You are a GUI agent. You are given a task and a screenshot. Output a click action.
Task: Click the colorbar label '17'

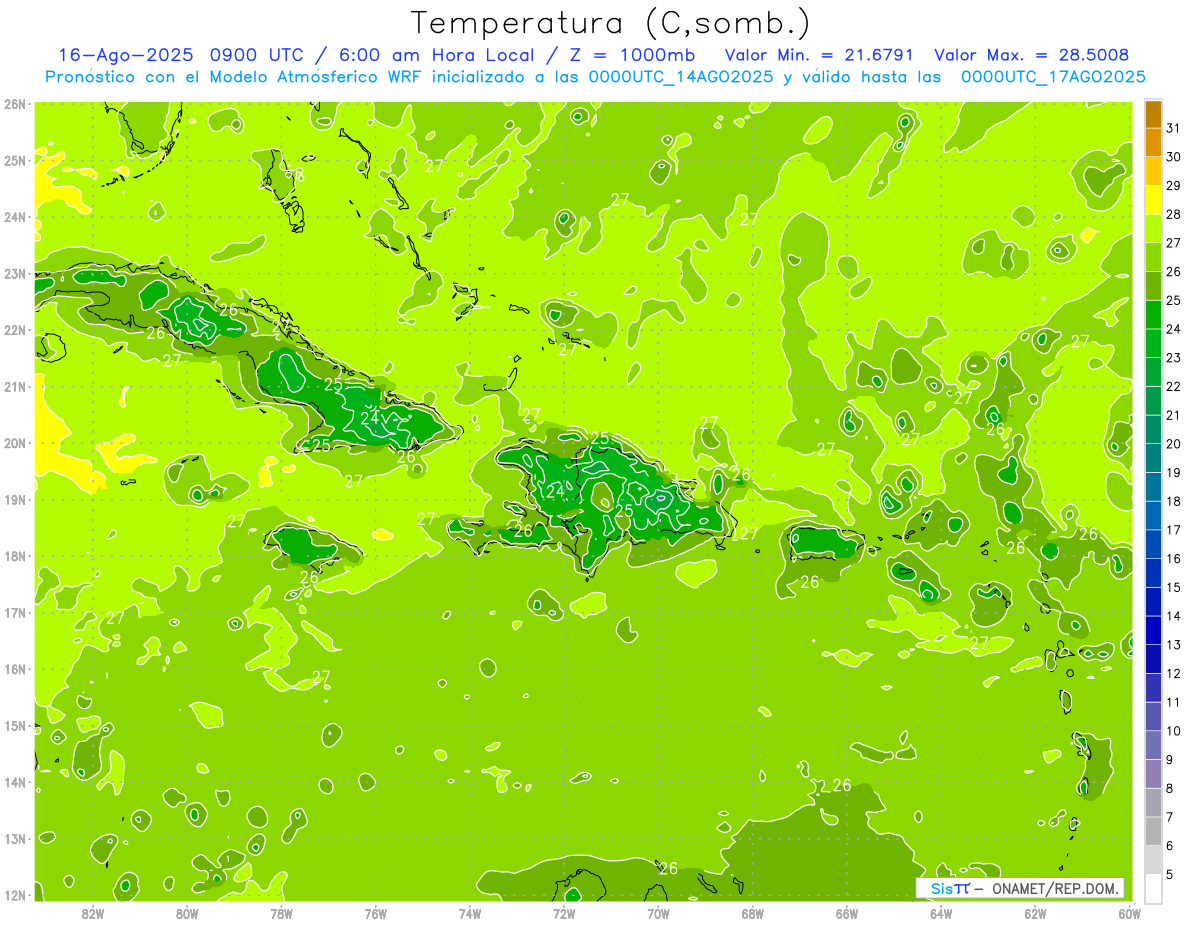pos(1173,529)
